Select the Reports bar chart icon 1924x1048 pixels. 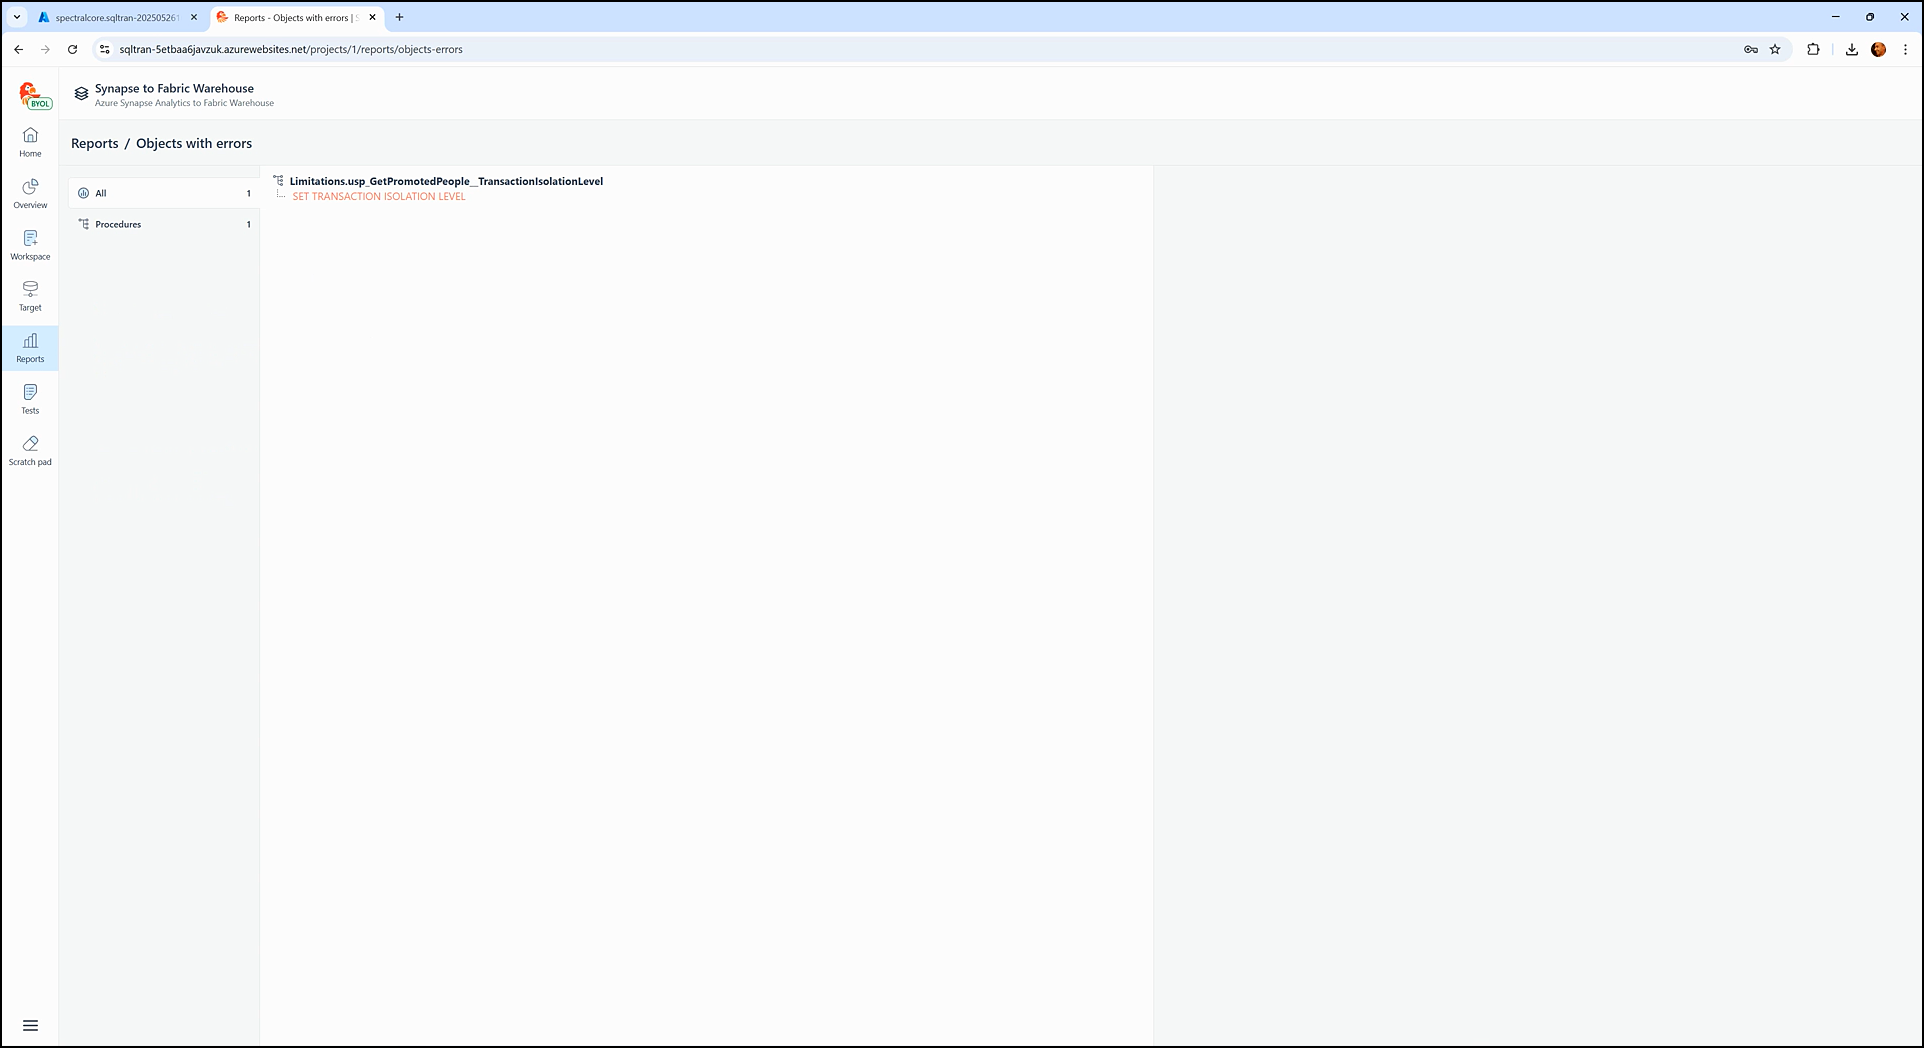coord(30,348)
